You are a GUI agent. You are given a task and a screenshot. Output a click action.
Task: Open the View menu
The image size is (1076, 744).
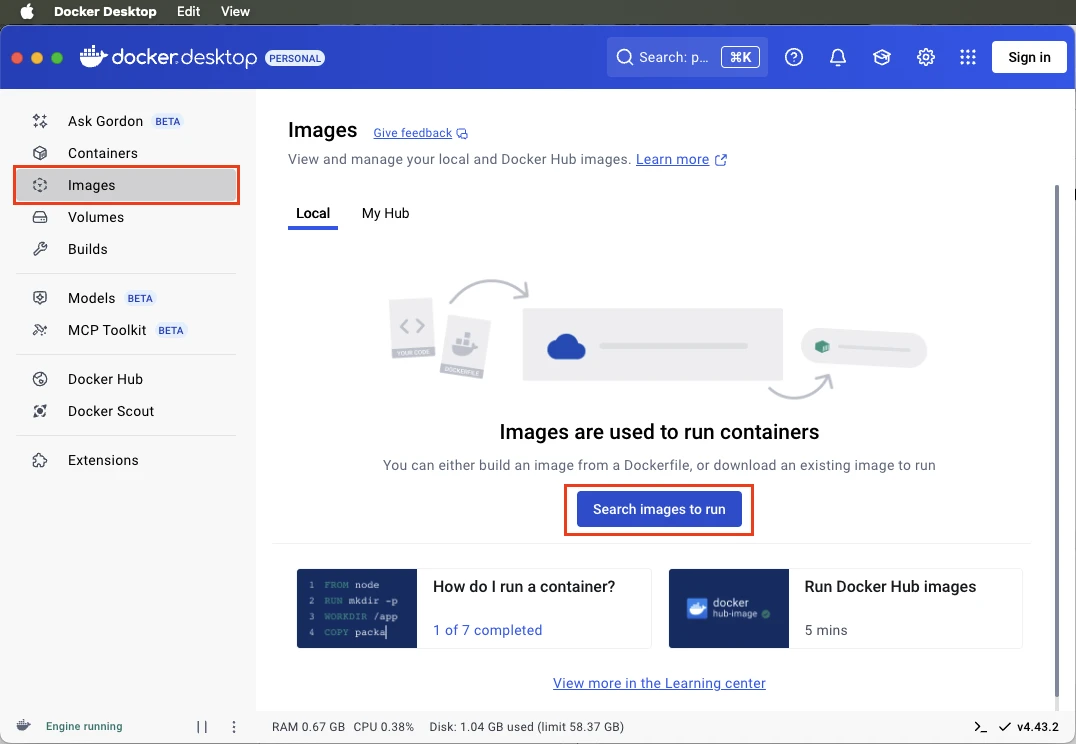pyautogui.click(x=235, y=12)
